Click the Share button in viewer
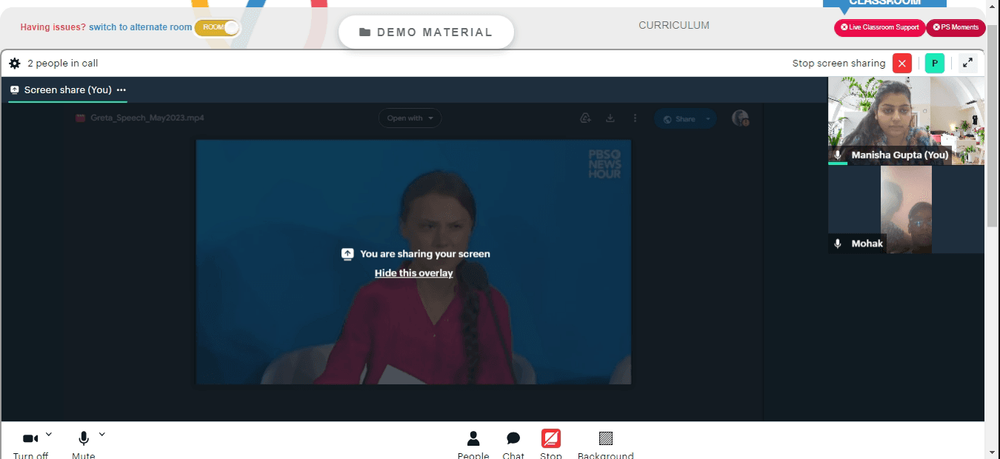Viewport: 1000px width, 459px height. 678,119
